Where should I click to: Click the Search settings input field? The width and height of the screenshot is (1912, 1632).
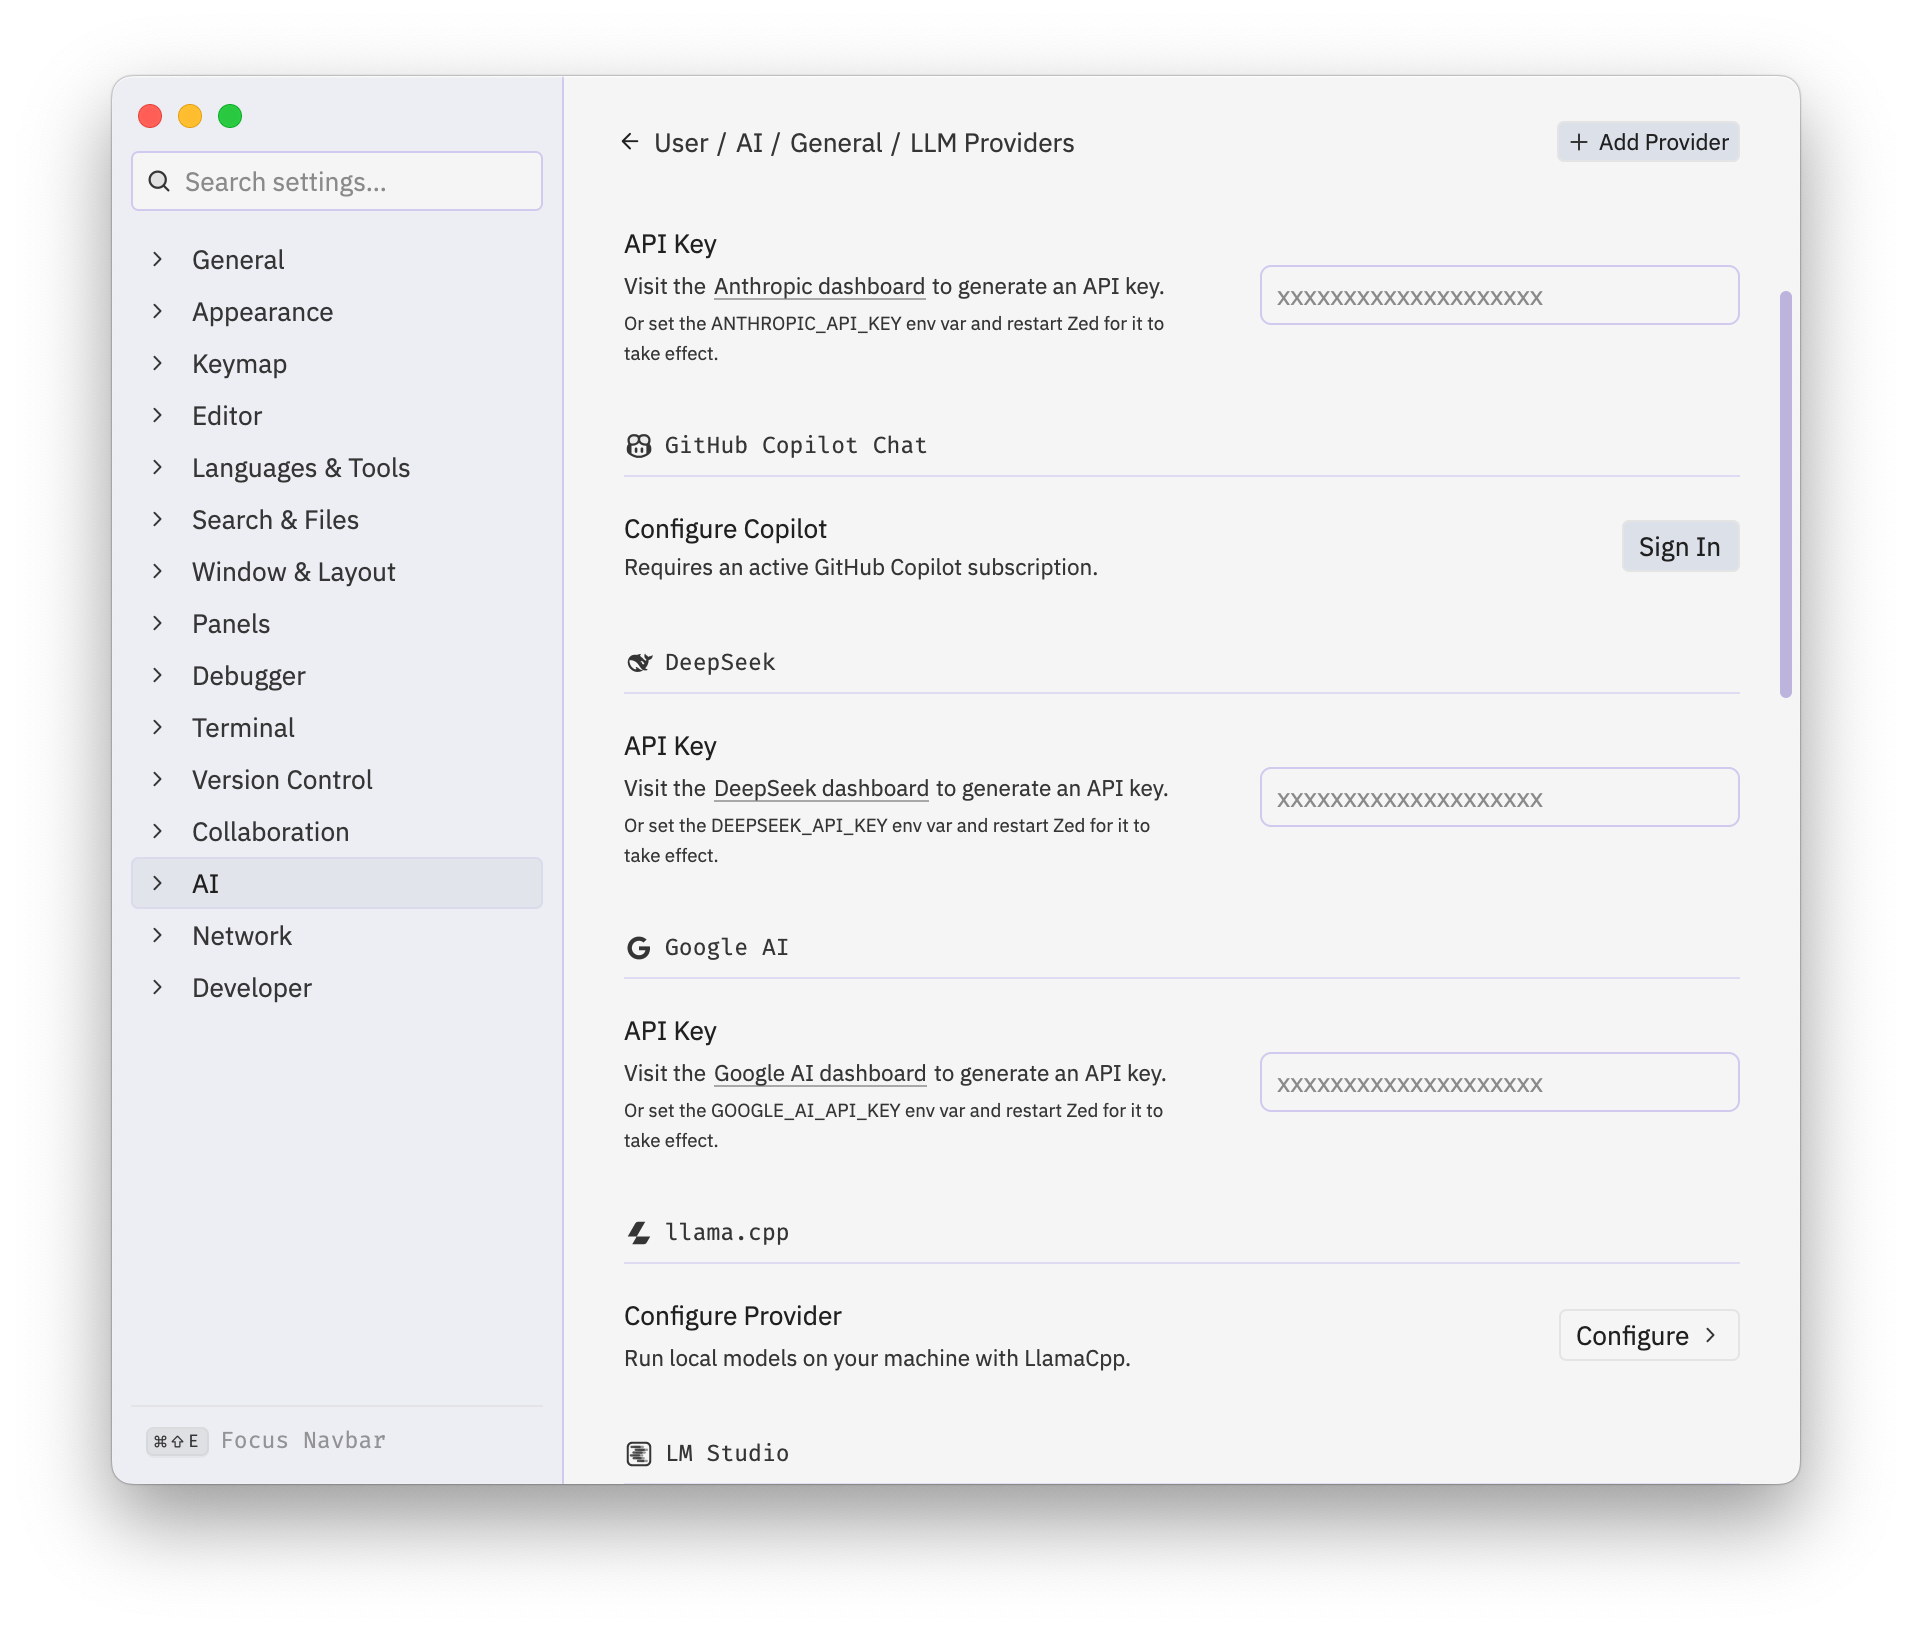pyautogui.click(x=337, y=181)
